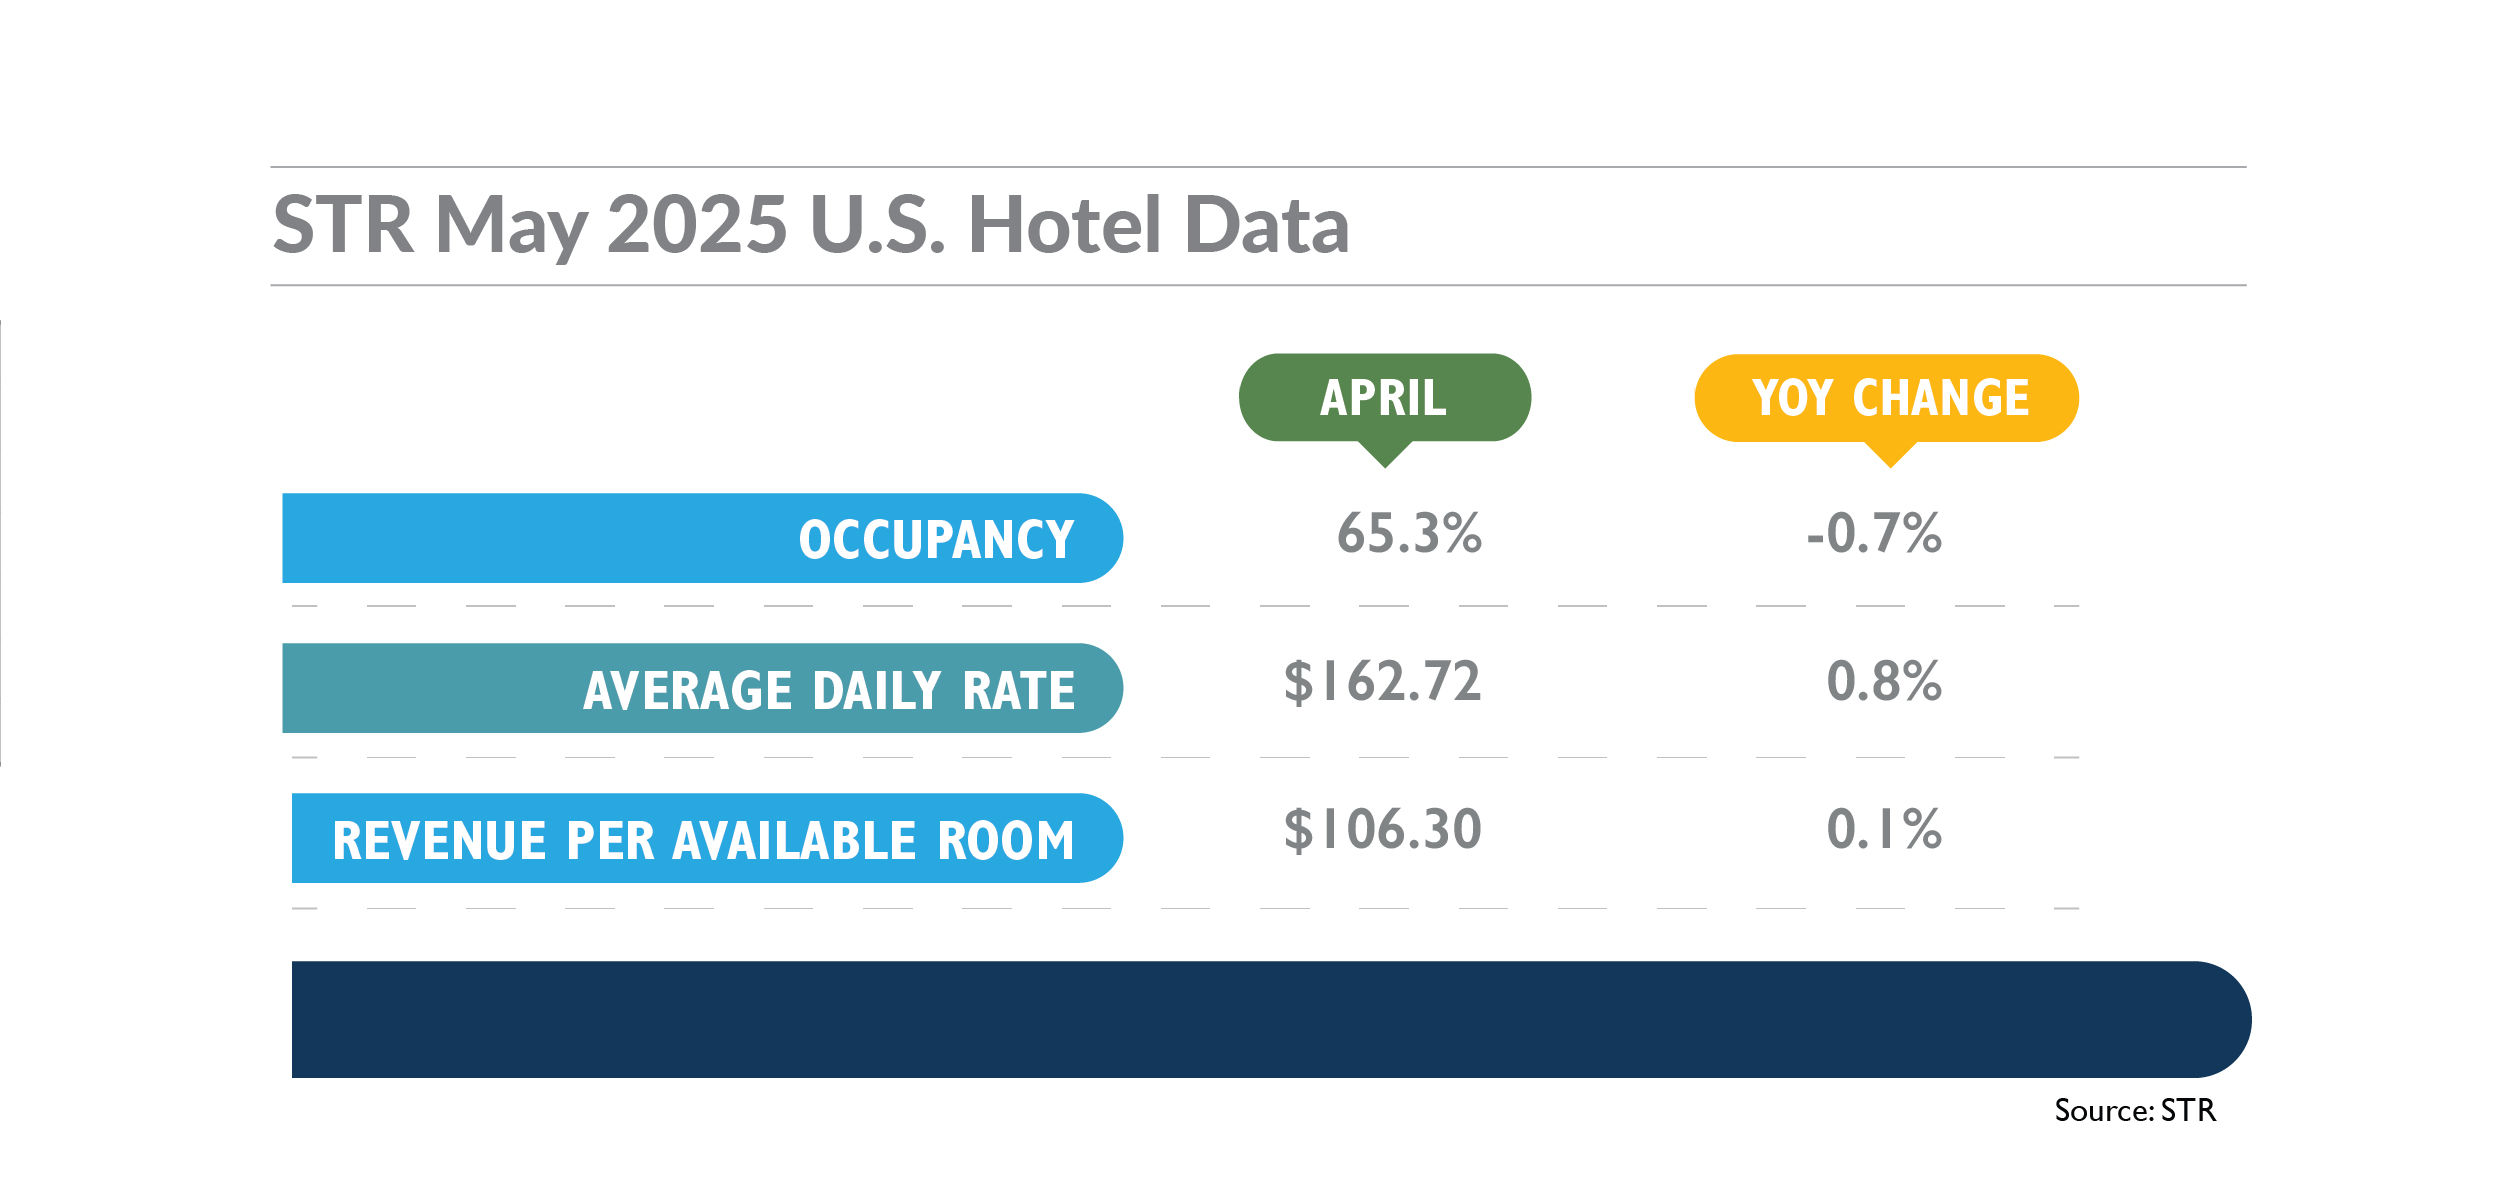This screenshot has height=1180, width=2500.
Task: Click the 0.8% ADR change value
Action: (1884, 682)
